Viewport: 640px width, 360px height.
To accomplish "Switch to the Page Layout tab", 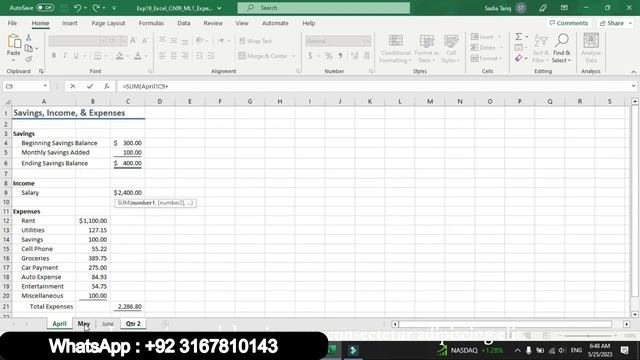I will pyautogui.click(x=108, y=23).
